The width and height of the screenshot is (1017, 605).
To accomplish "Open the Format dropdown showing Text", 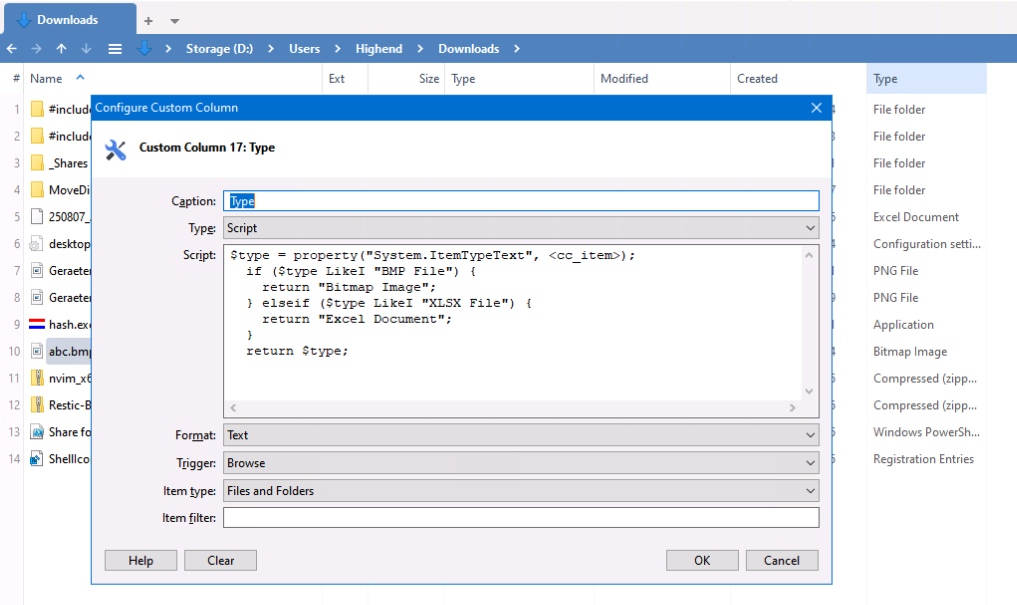I will point(520,435).
